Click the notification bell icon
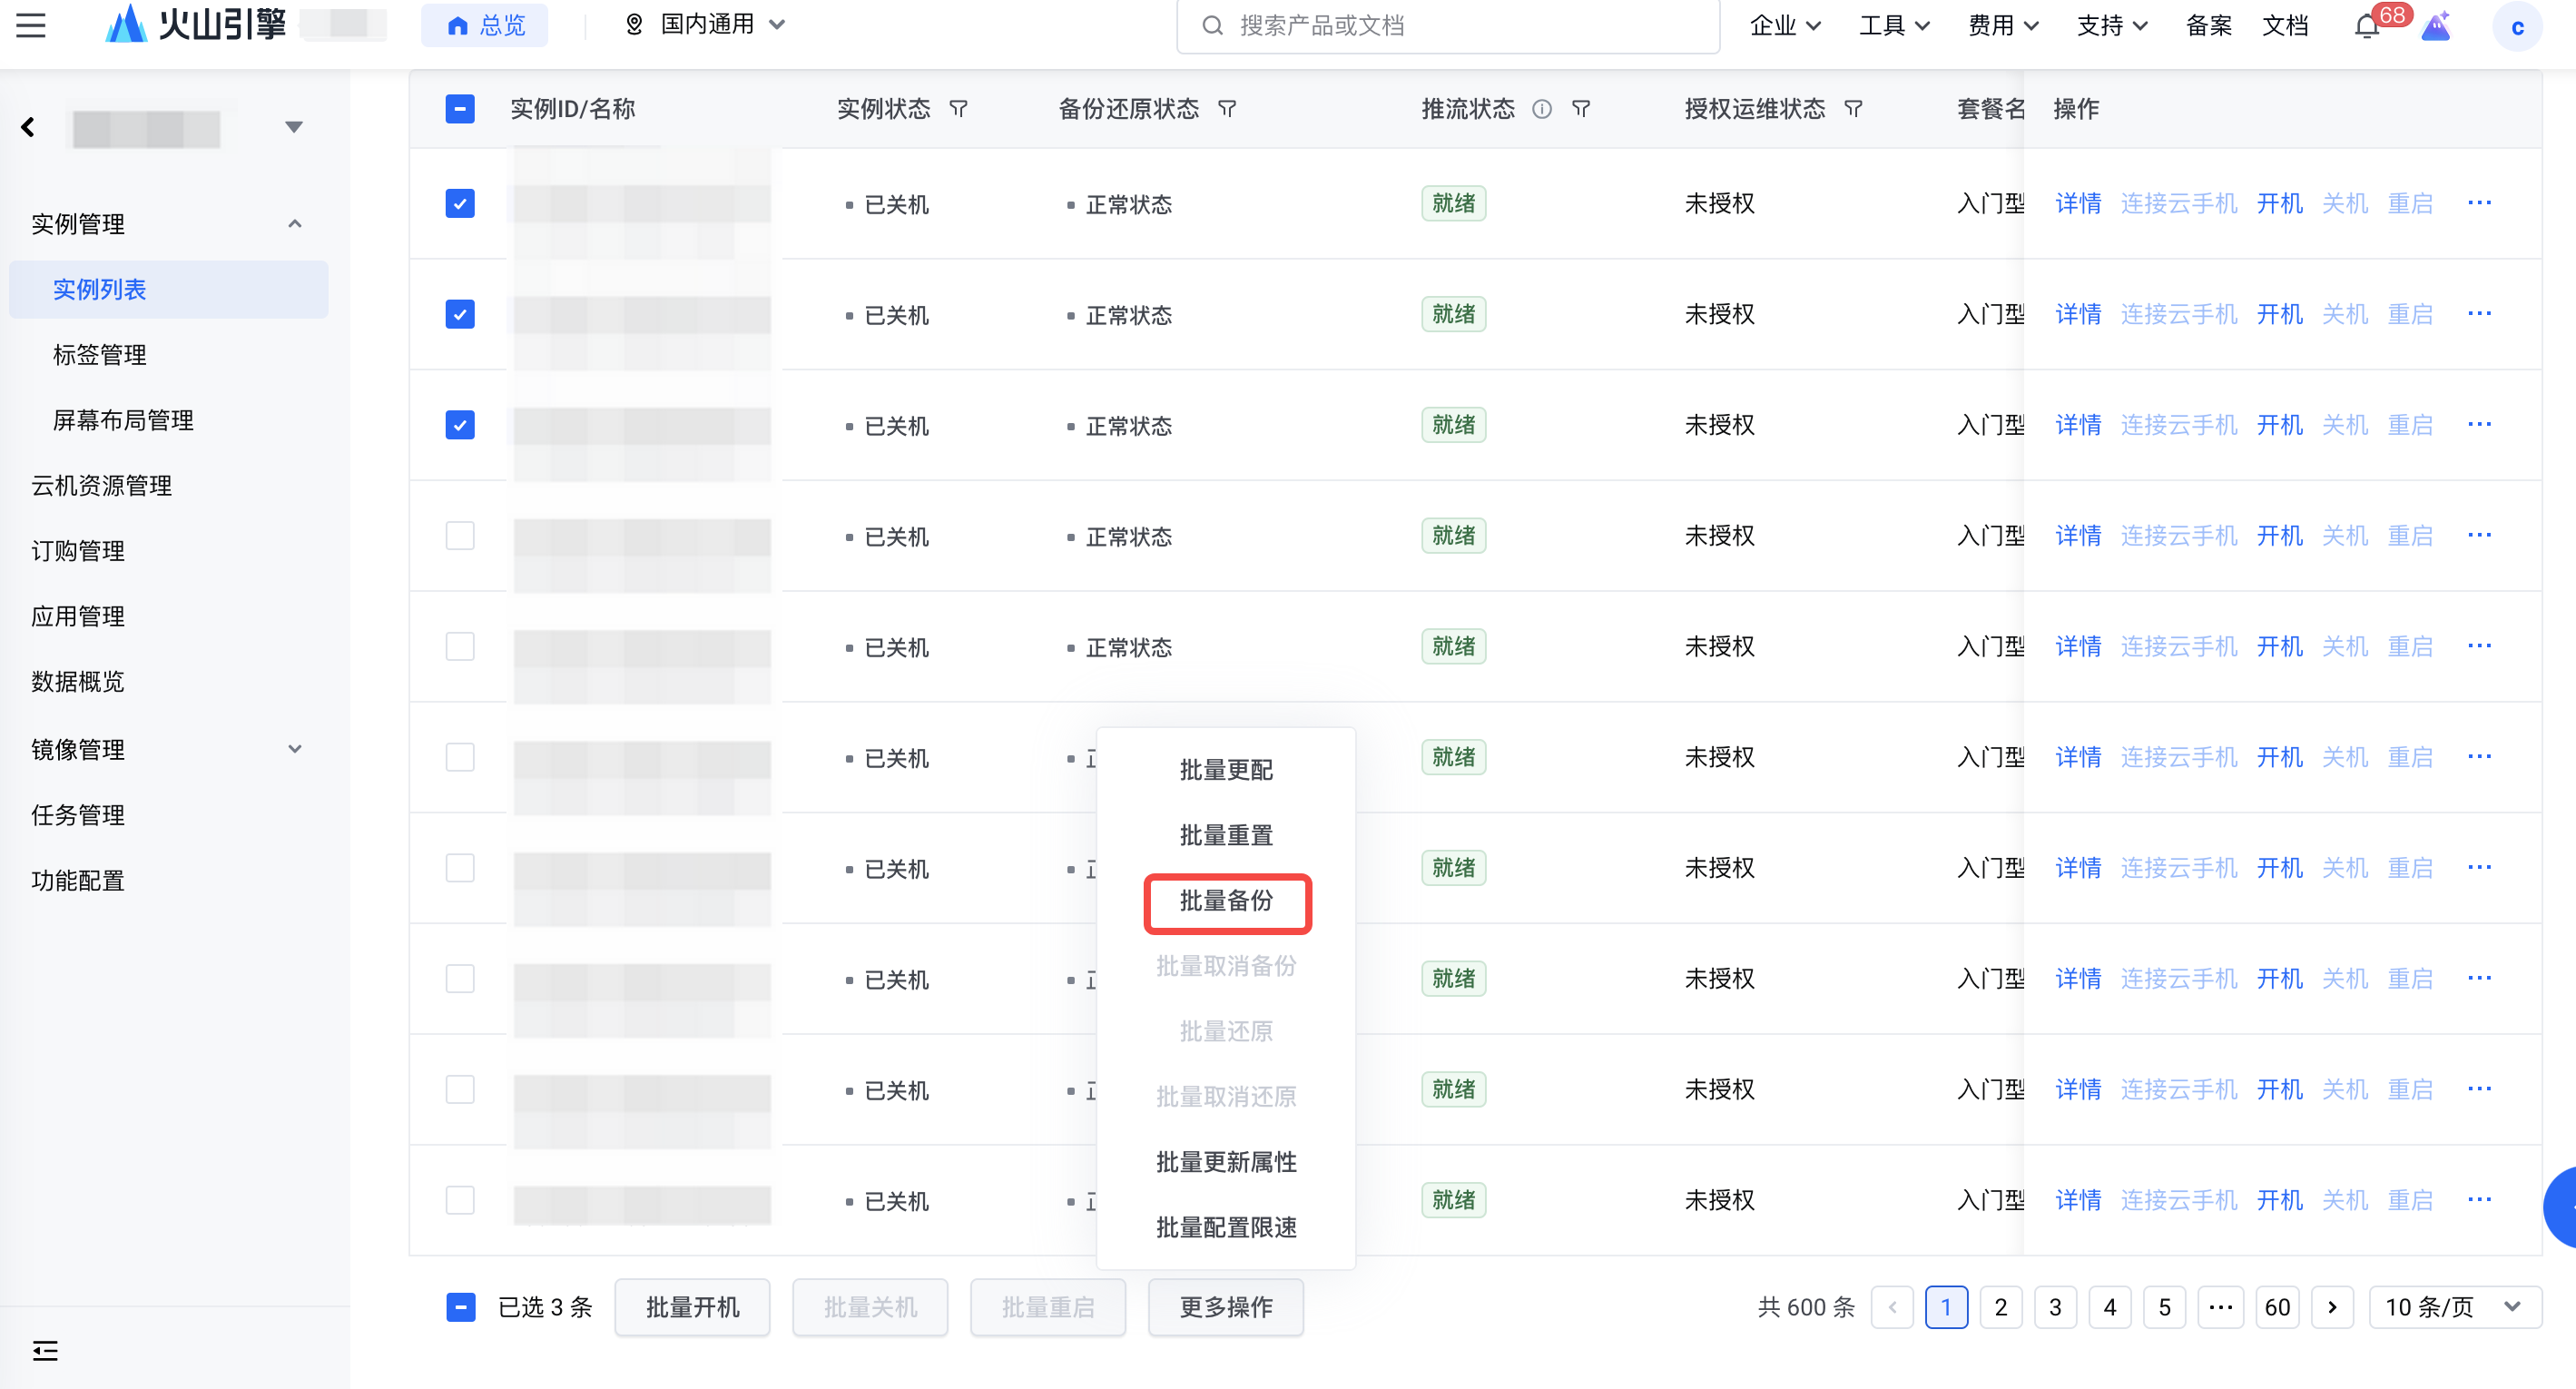Viewport: 2576px width, 1389px height. click(x=2366, y=27)
